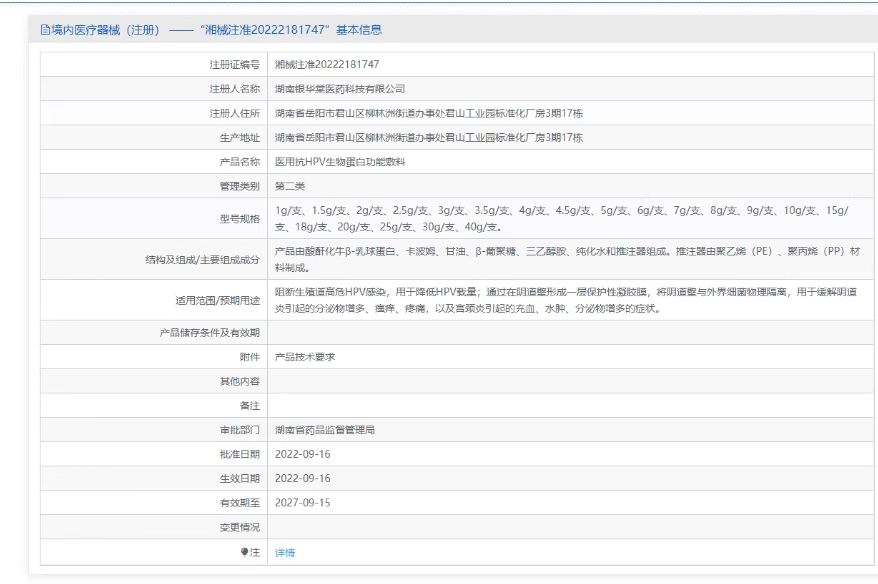Screen dimensions: 878x584
Task: Select registration number 湘械注准20222181747 value
Action: 327,64
